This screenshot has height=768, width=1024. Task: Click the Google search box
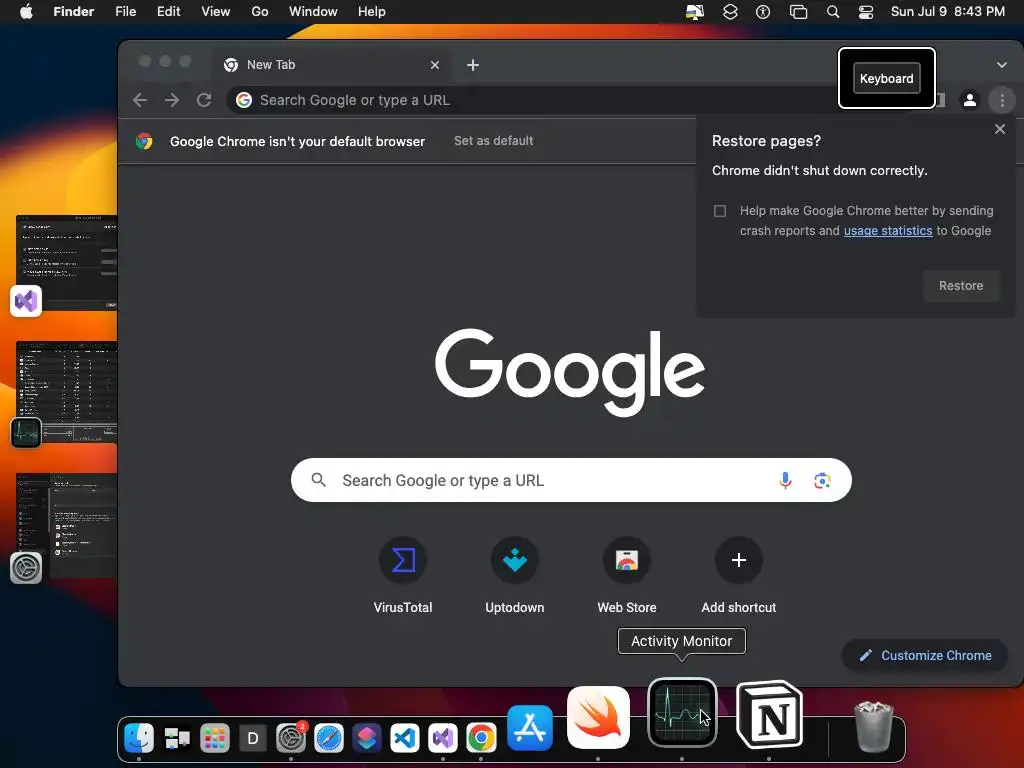click(x=571, y=480)
